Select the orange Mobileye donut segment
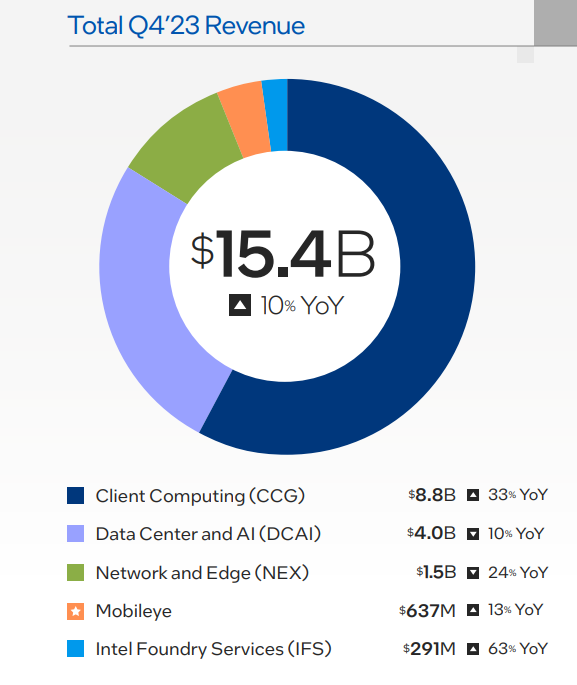577x685 pixels. 245,119
